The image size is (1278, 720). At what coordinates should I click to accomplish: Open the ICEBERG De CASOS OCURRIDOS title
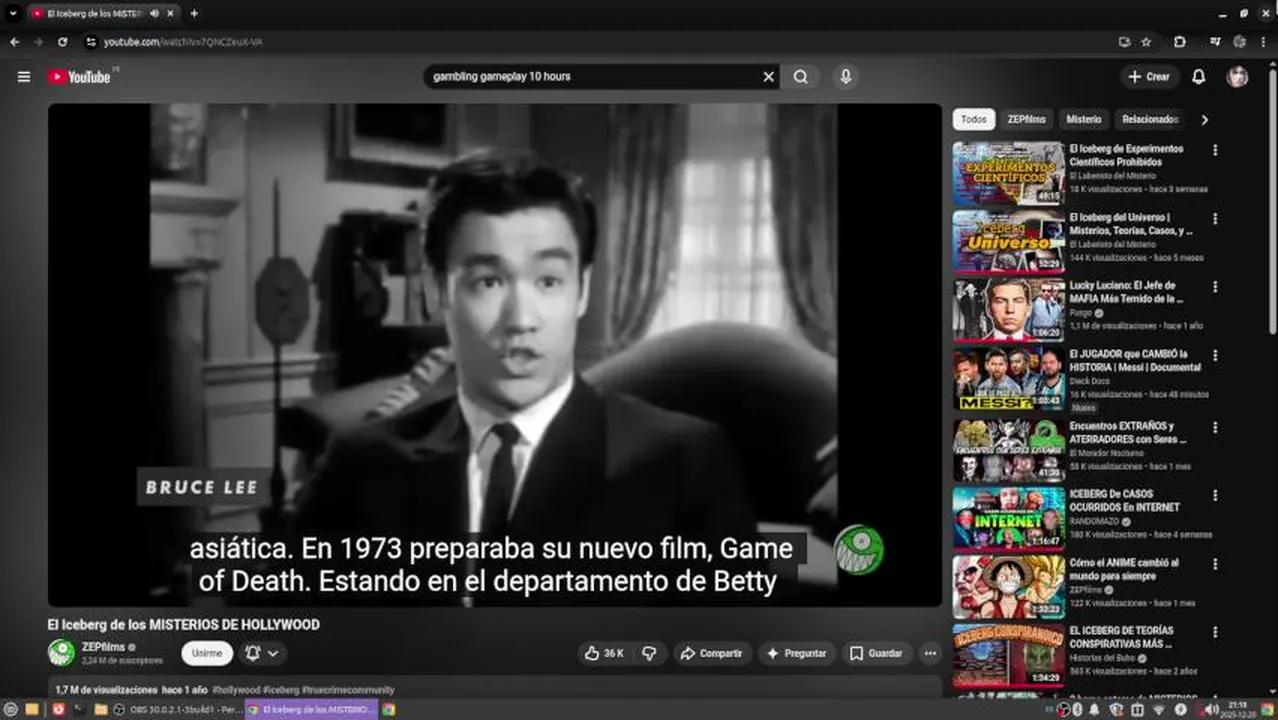[x=1125, y=500]
